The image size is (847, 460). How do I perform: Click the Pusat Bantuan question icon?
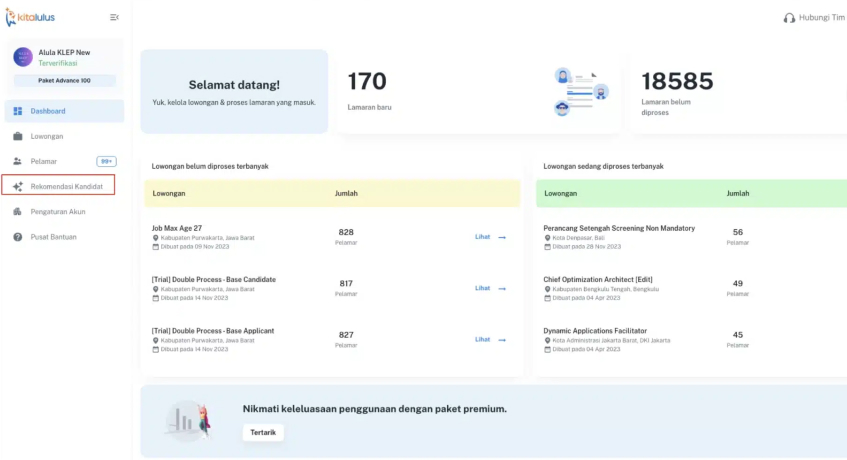tap(18, 237)
